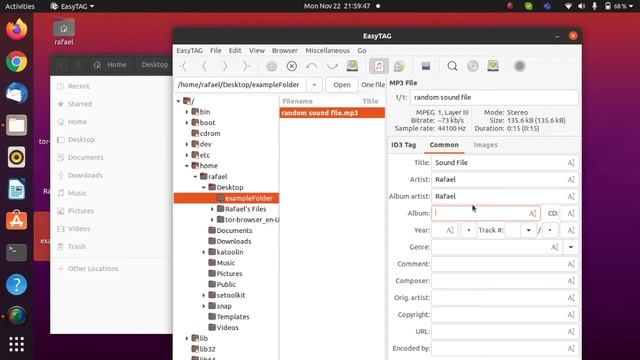Open the Miscellaneous menu
The width and height of the screenshot is (640, 360).
point(327,51)
